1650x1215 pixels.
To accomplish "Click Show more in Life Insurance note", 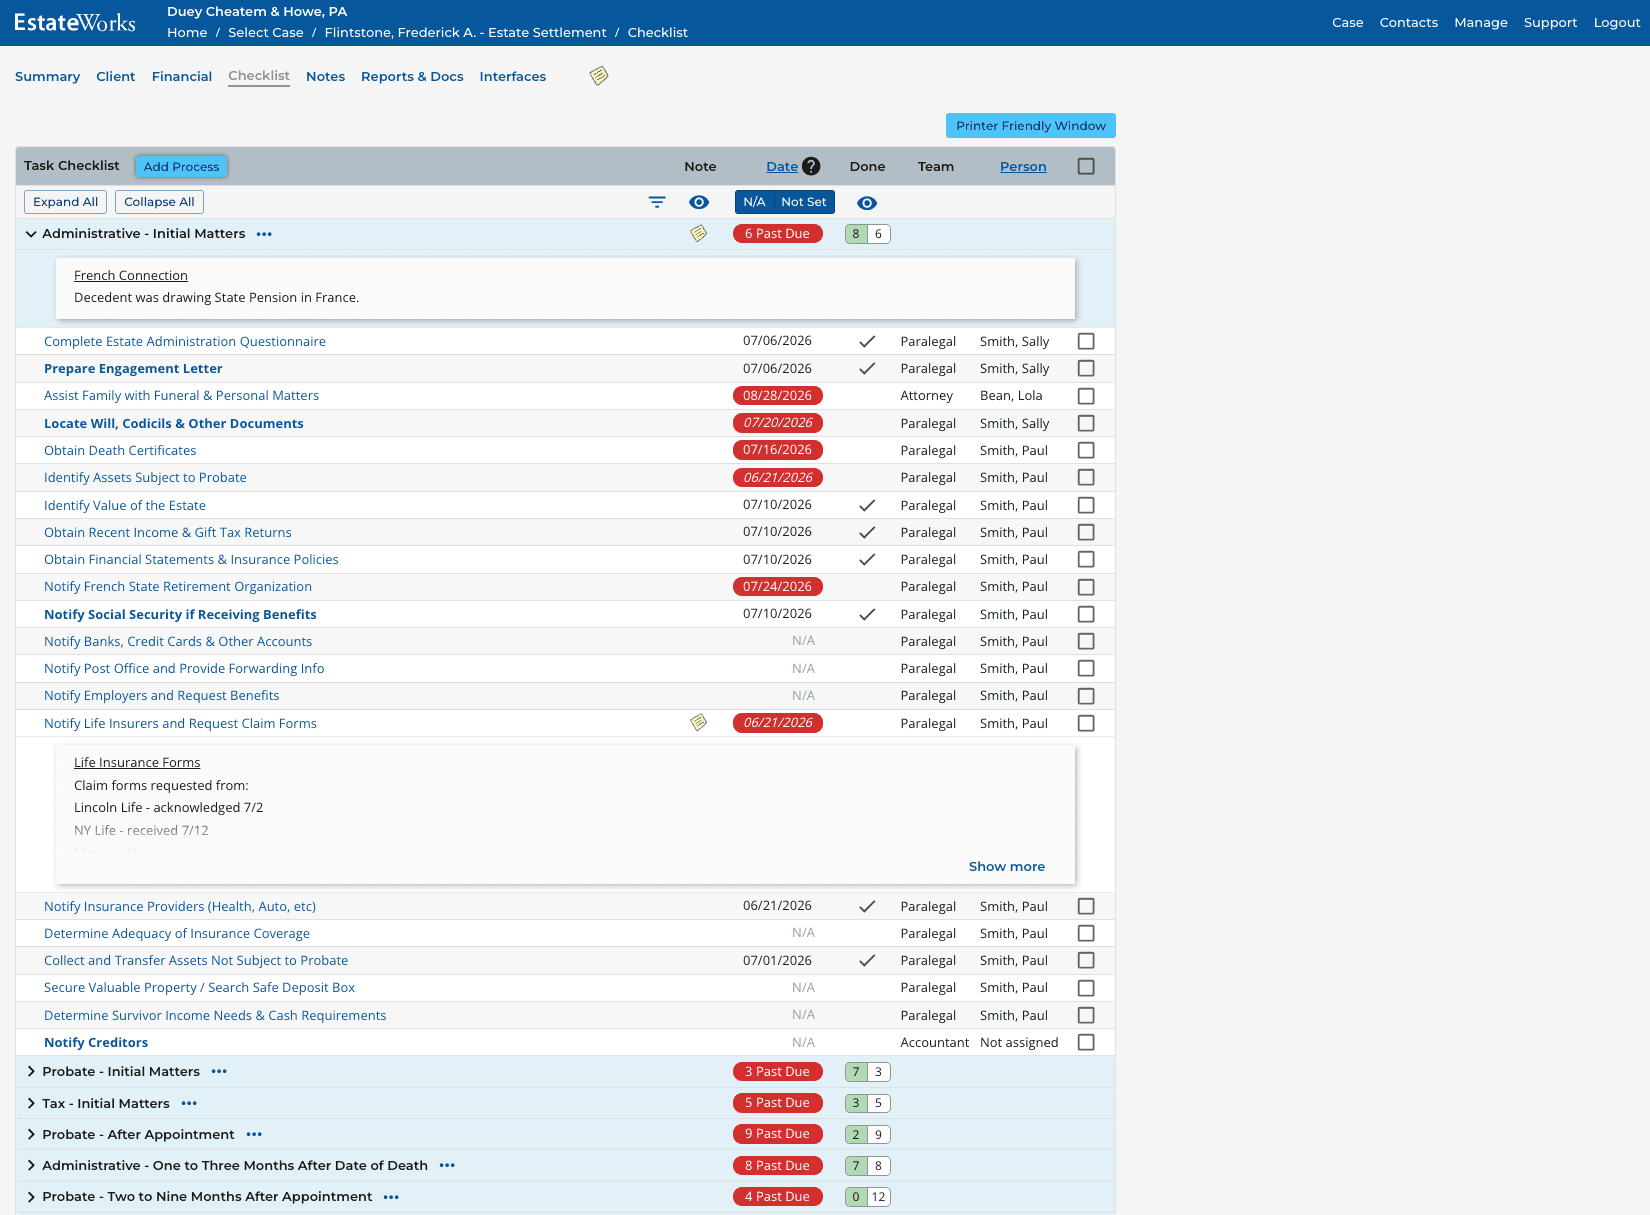I will tap(1007, 867).
